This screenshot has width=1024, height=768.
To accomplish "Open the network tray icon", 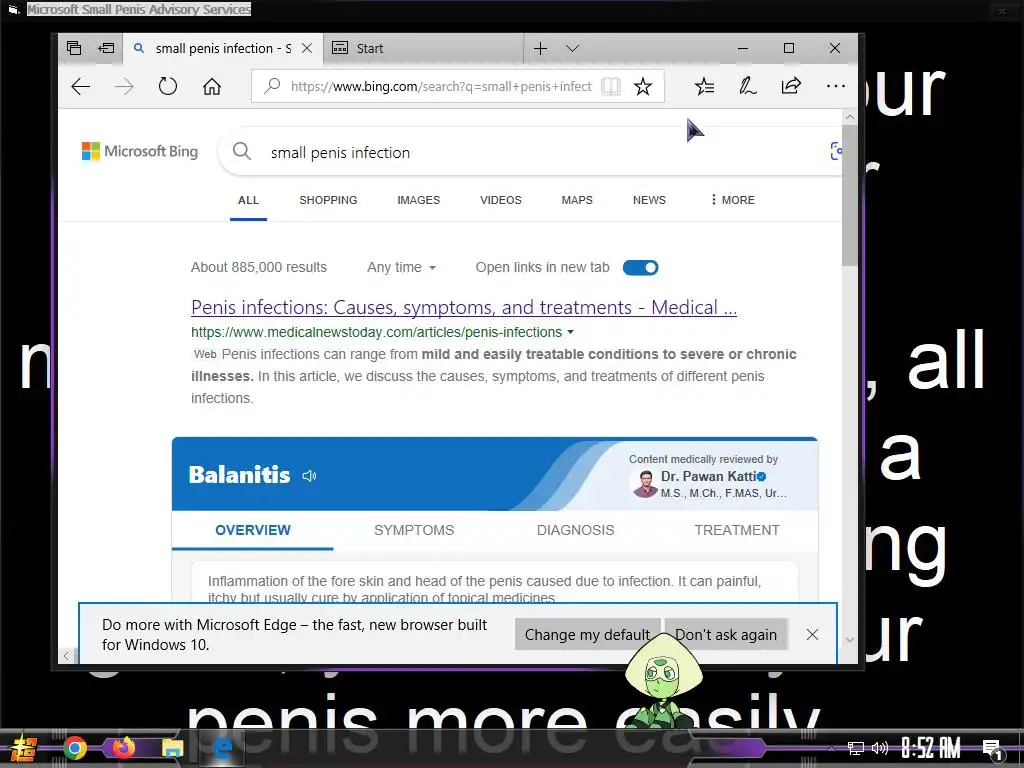I will coord(856,748).
